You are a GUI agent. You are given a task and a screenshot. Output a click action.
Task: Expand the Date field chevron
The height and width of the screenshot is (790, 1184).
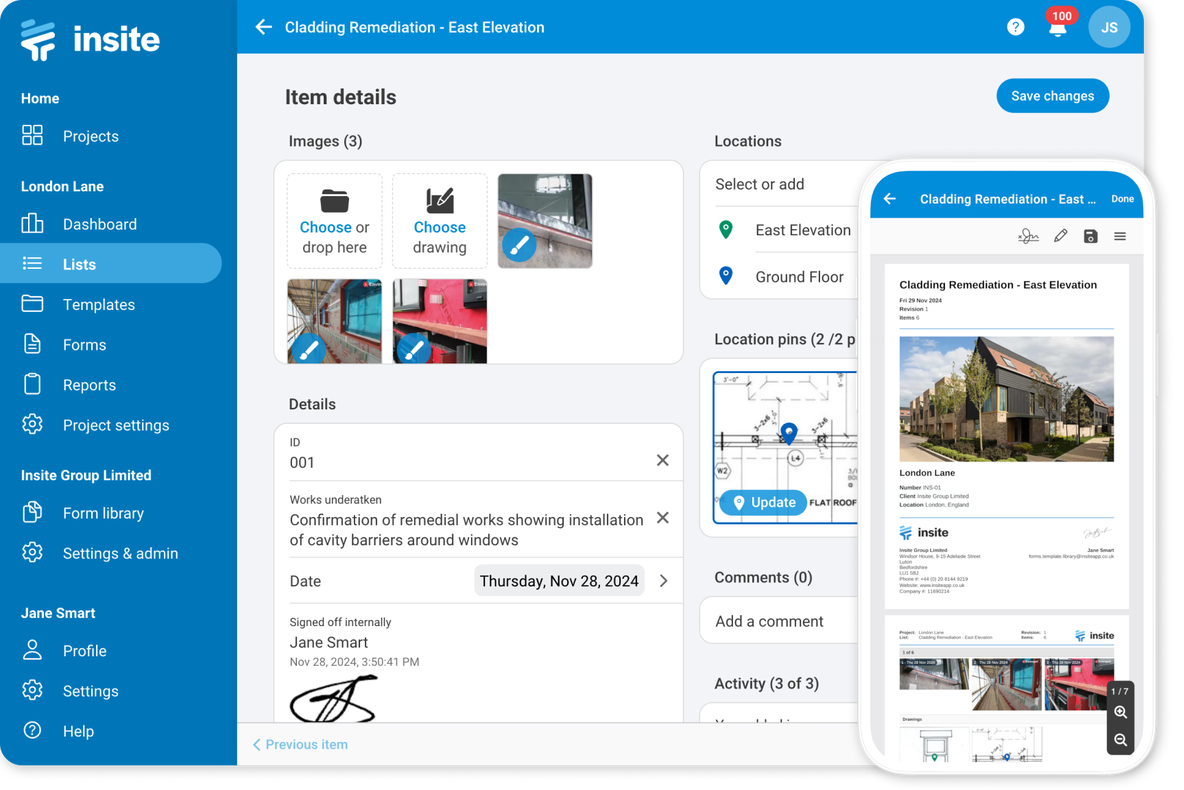[663, 580]
